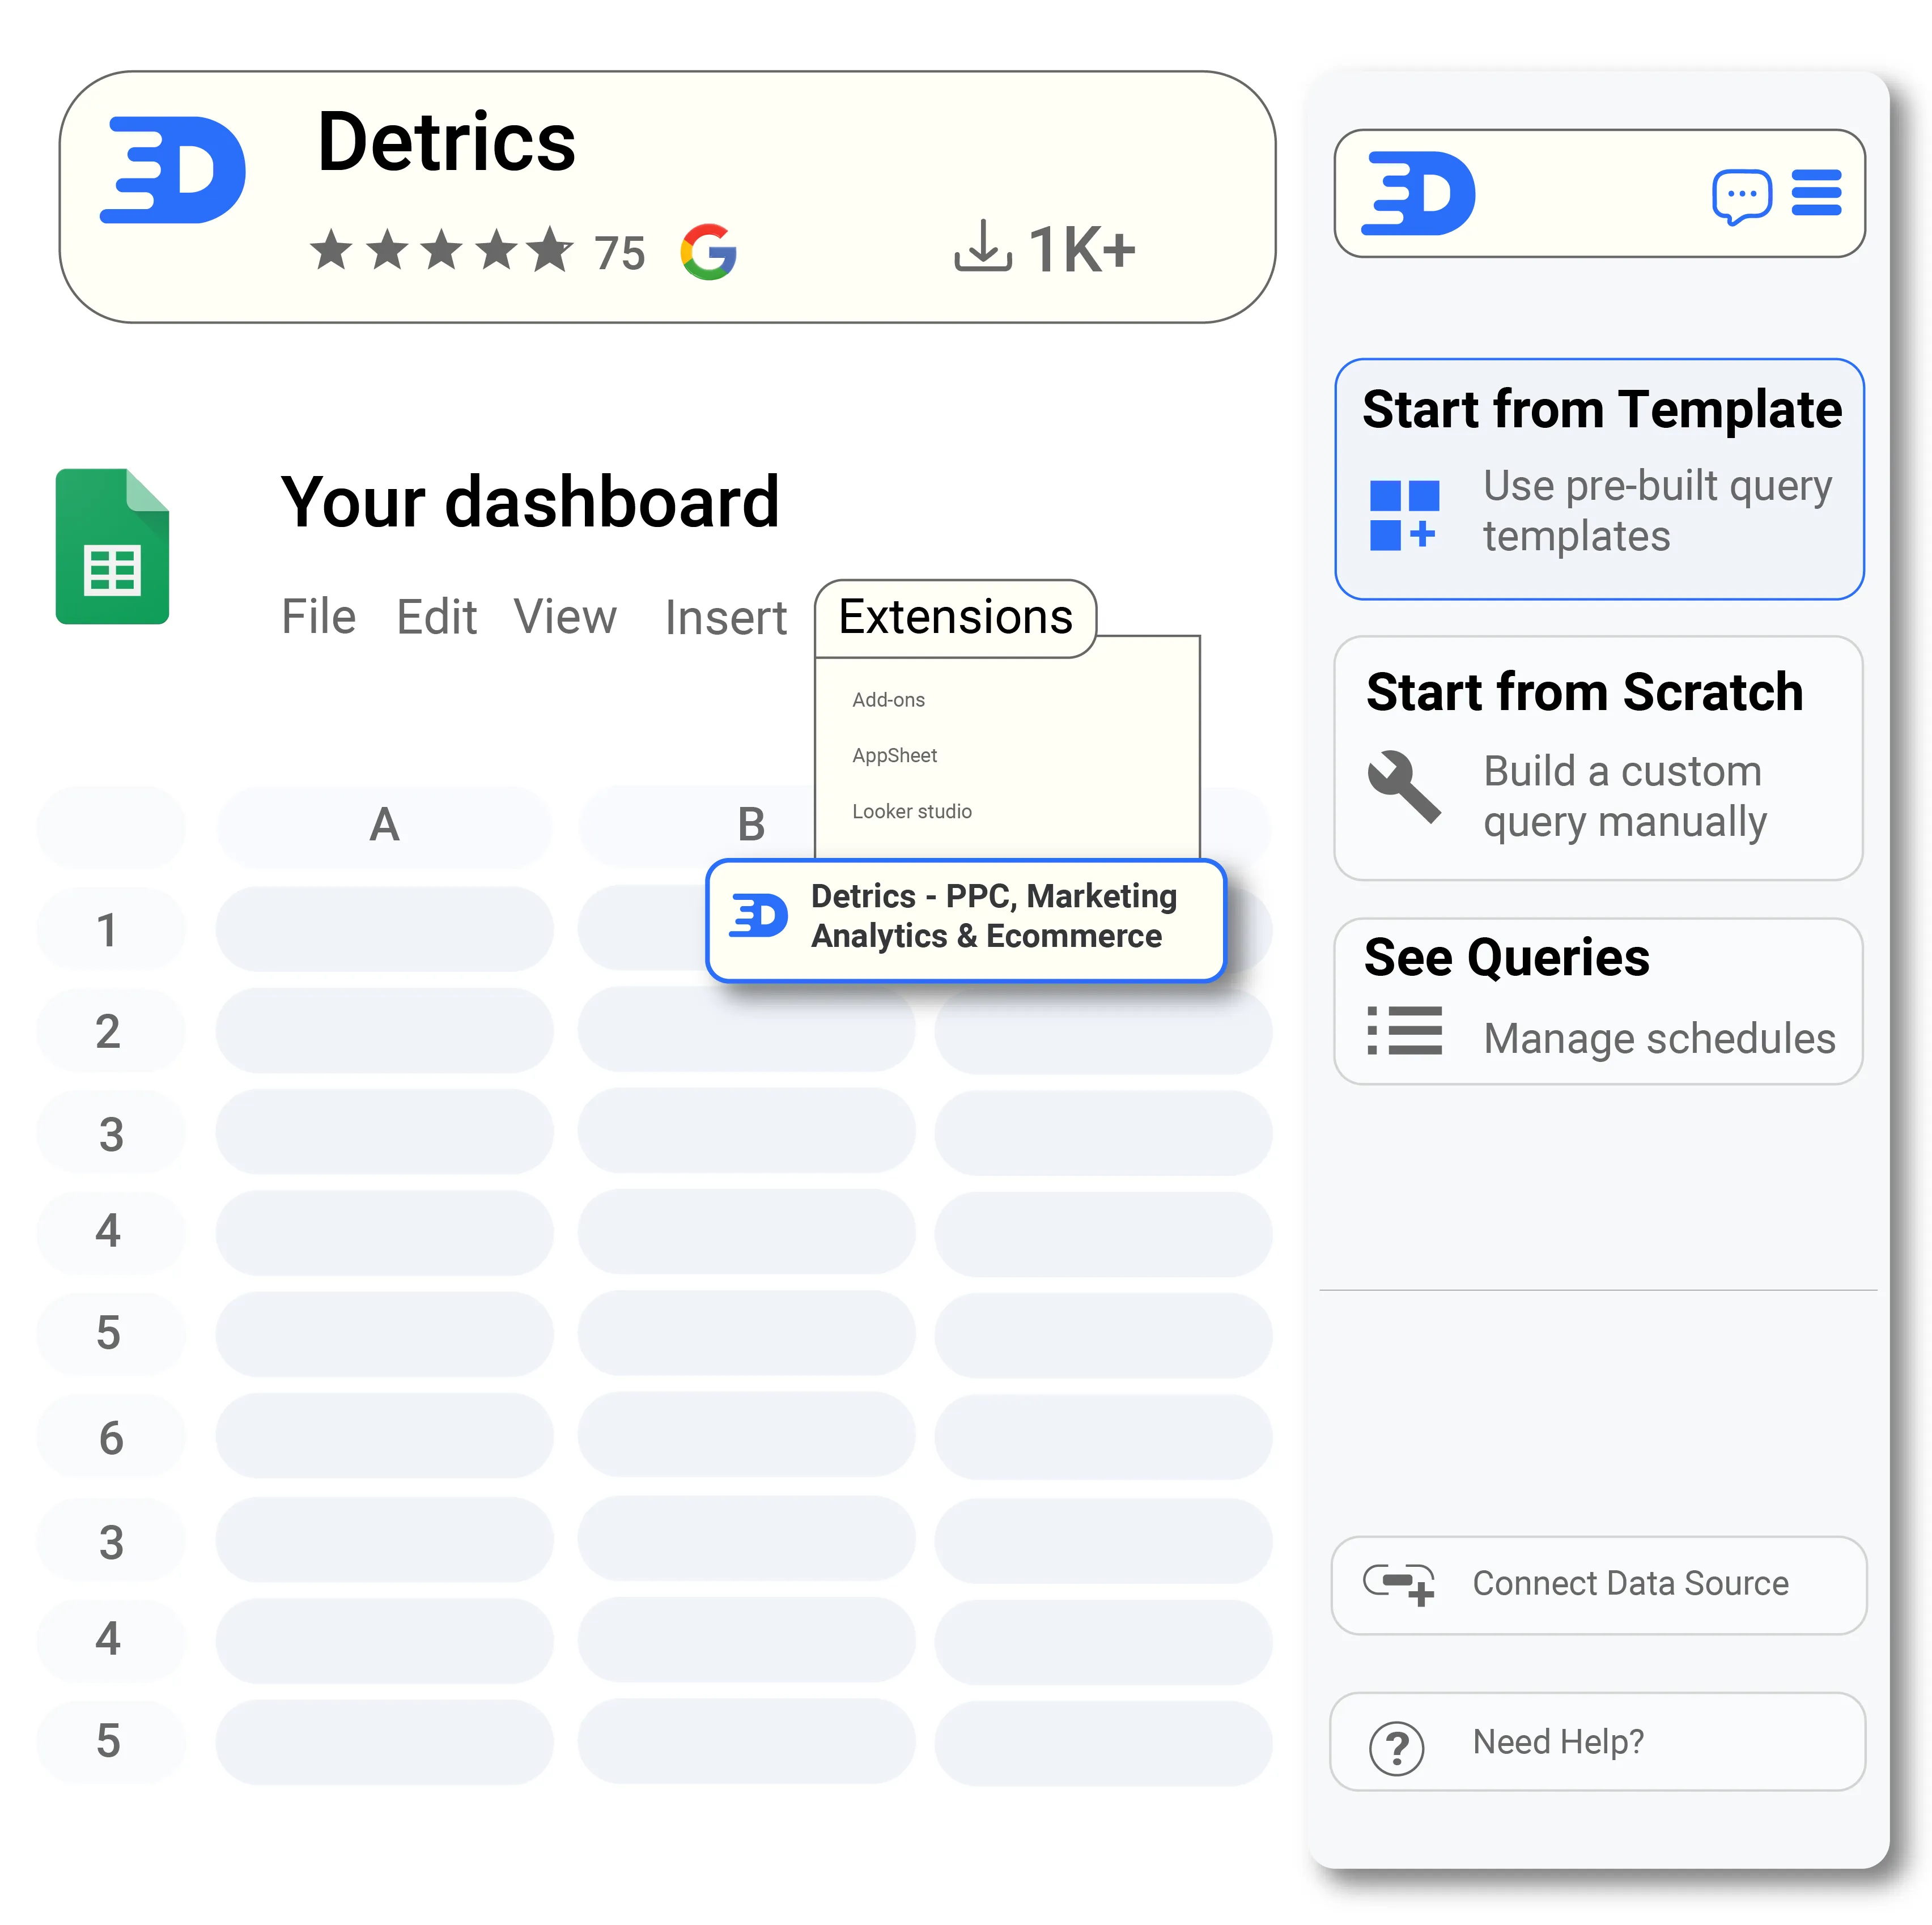Open the Insert menu
The height and width of the screenshot is (1925, 1932).
(725, 617)
